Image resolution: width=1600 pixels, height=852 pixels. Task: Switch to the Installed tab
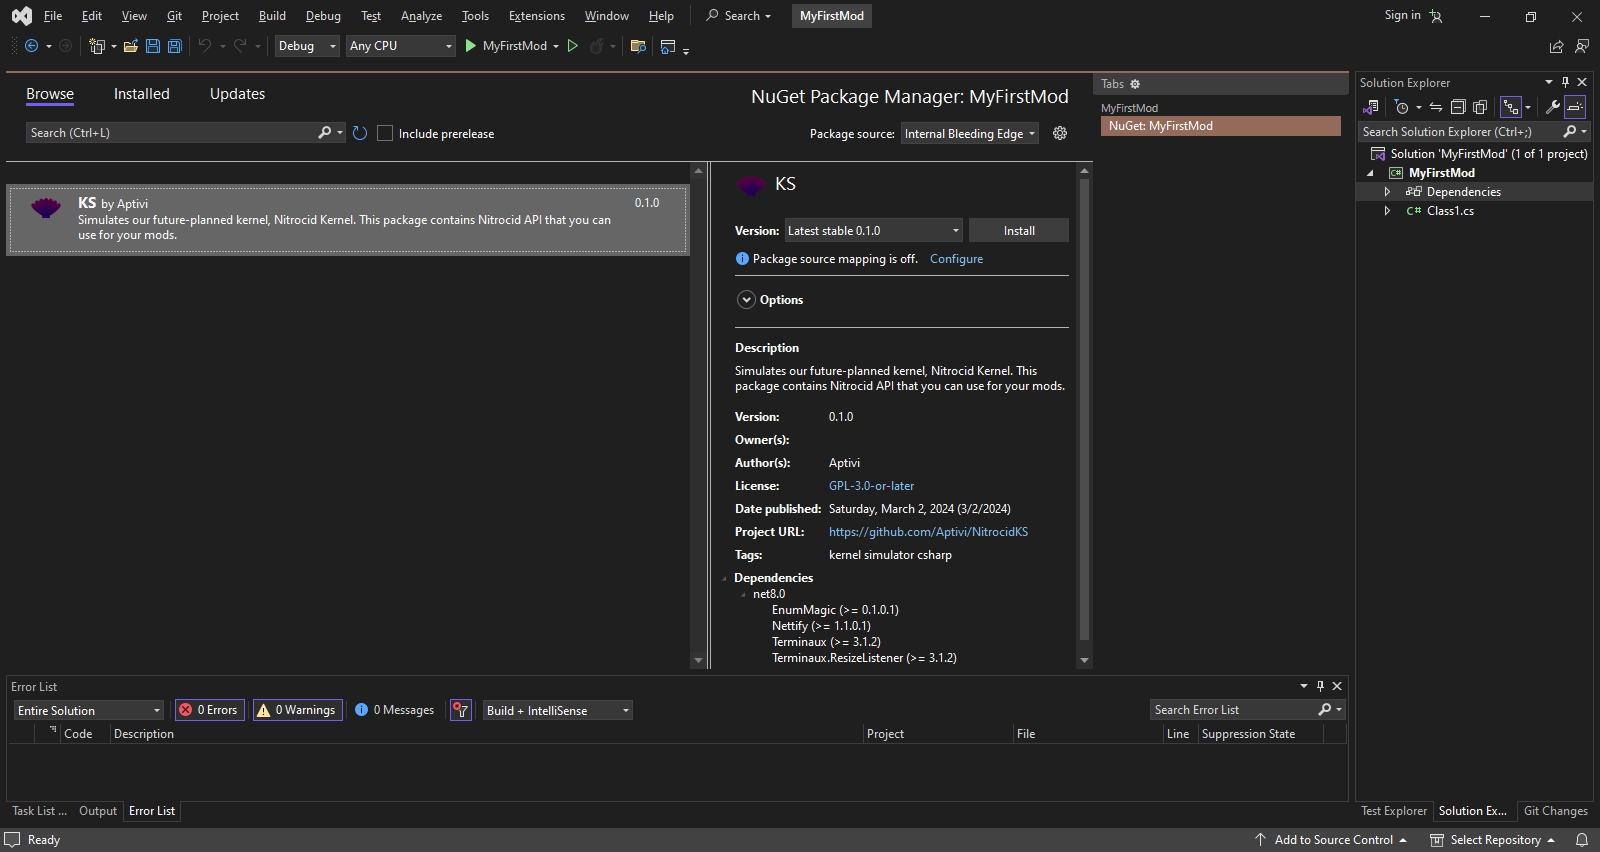(x=141, y=94)
